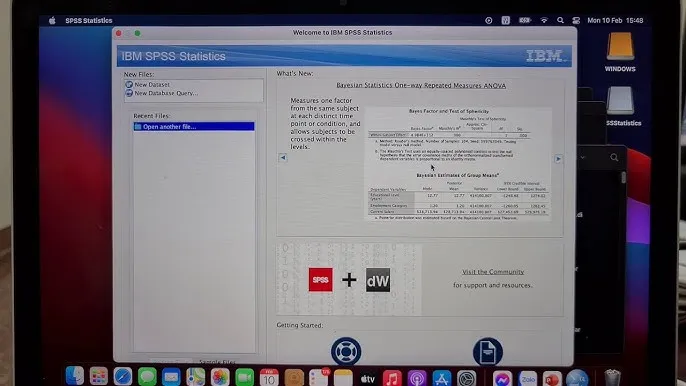Open the SSStatistics disk on desktop
Viewport: 686px width, 386px height.
click(x=621, y=106)
